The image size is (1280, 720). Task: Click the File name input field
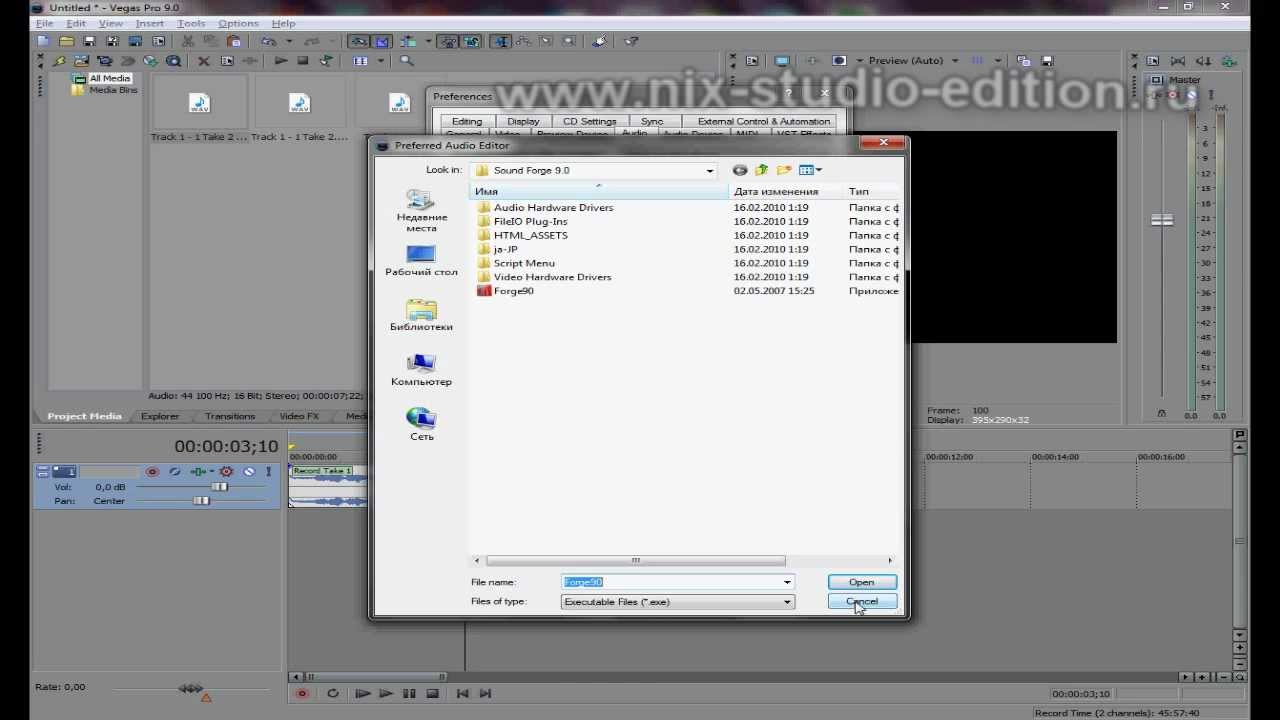click(670, 582)
